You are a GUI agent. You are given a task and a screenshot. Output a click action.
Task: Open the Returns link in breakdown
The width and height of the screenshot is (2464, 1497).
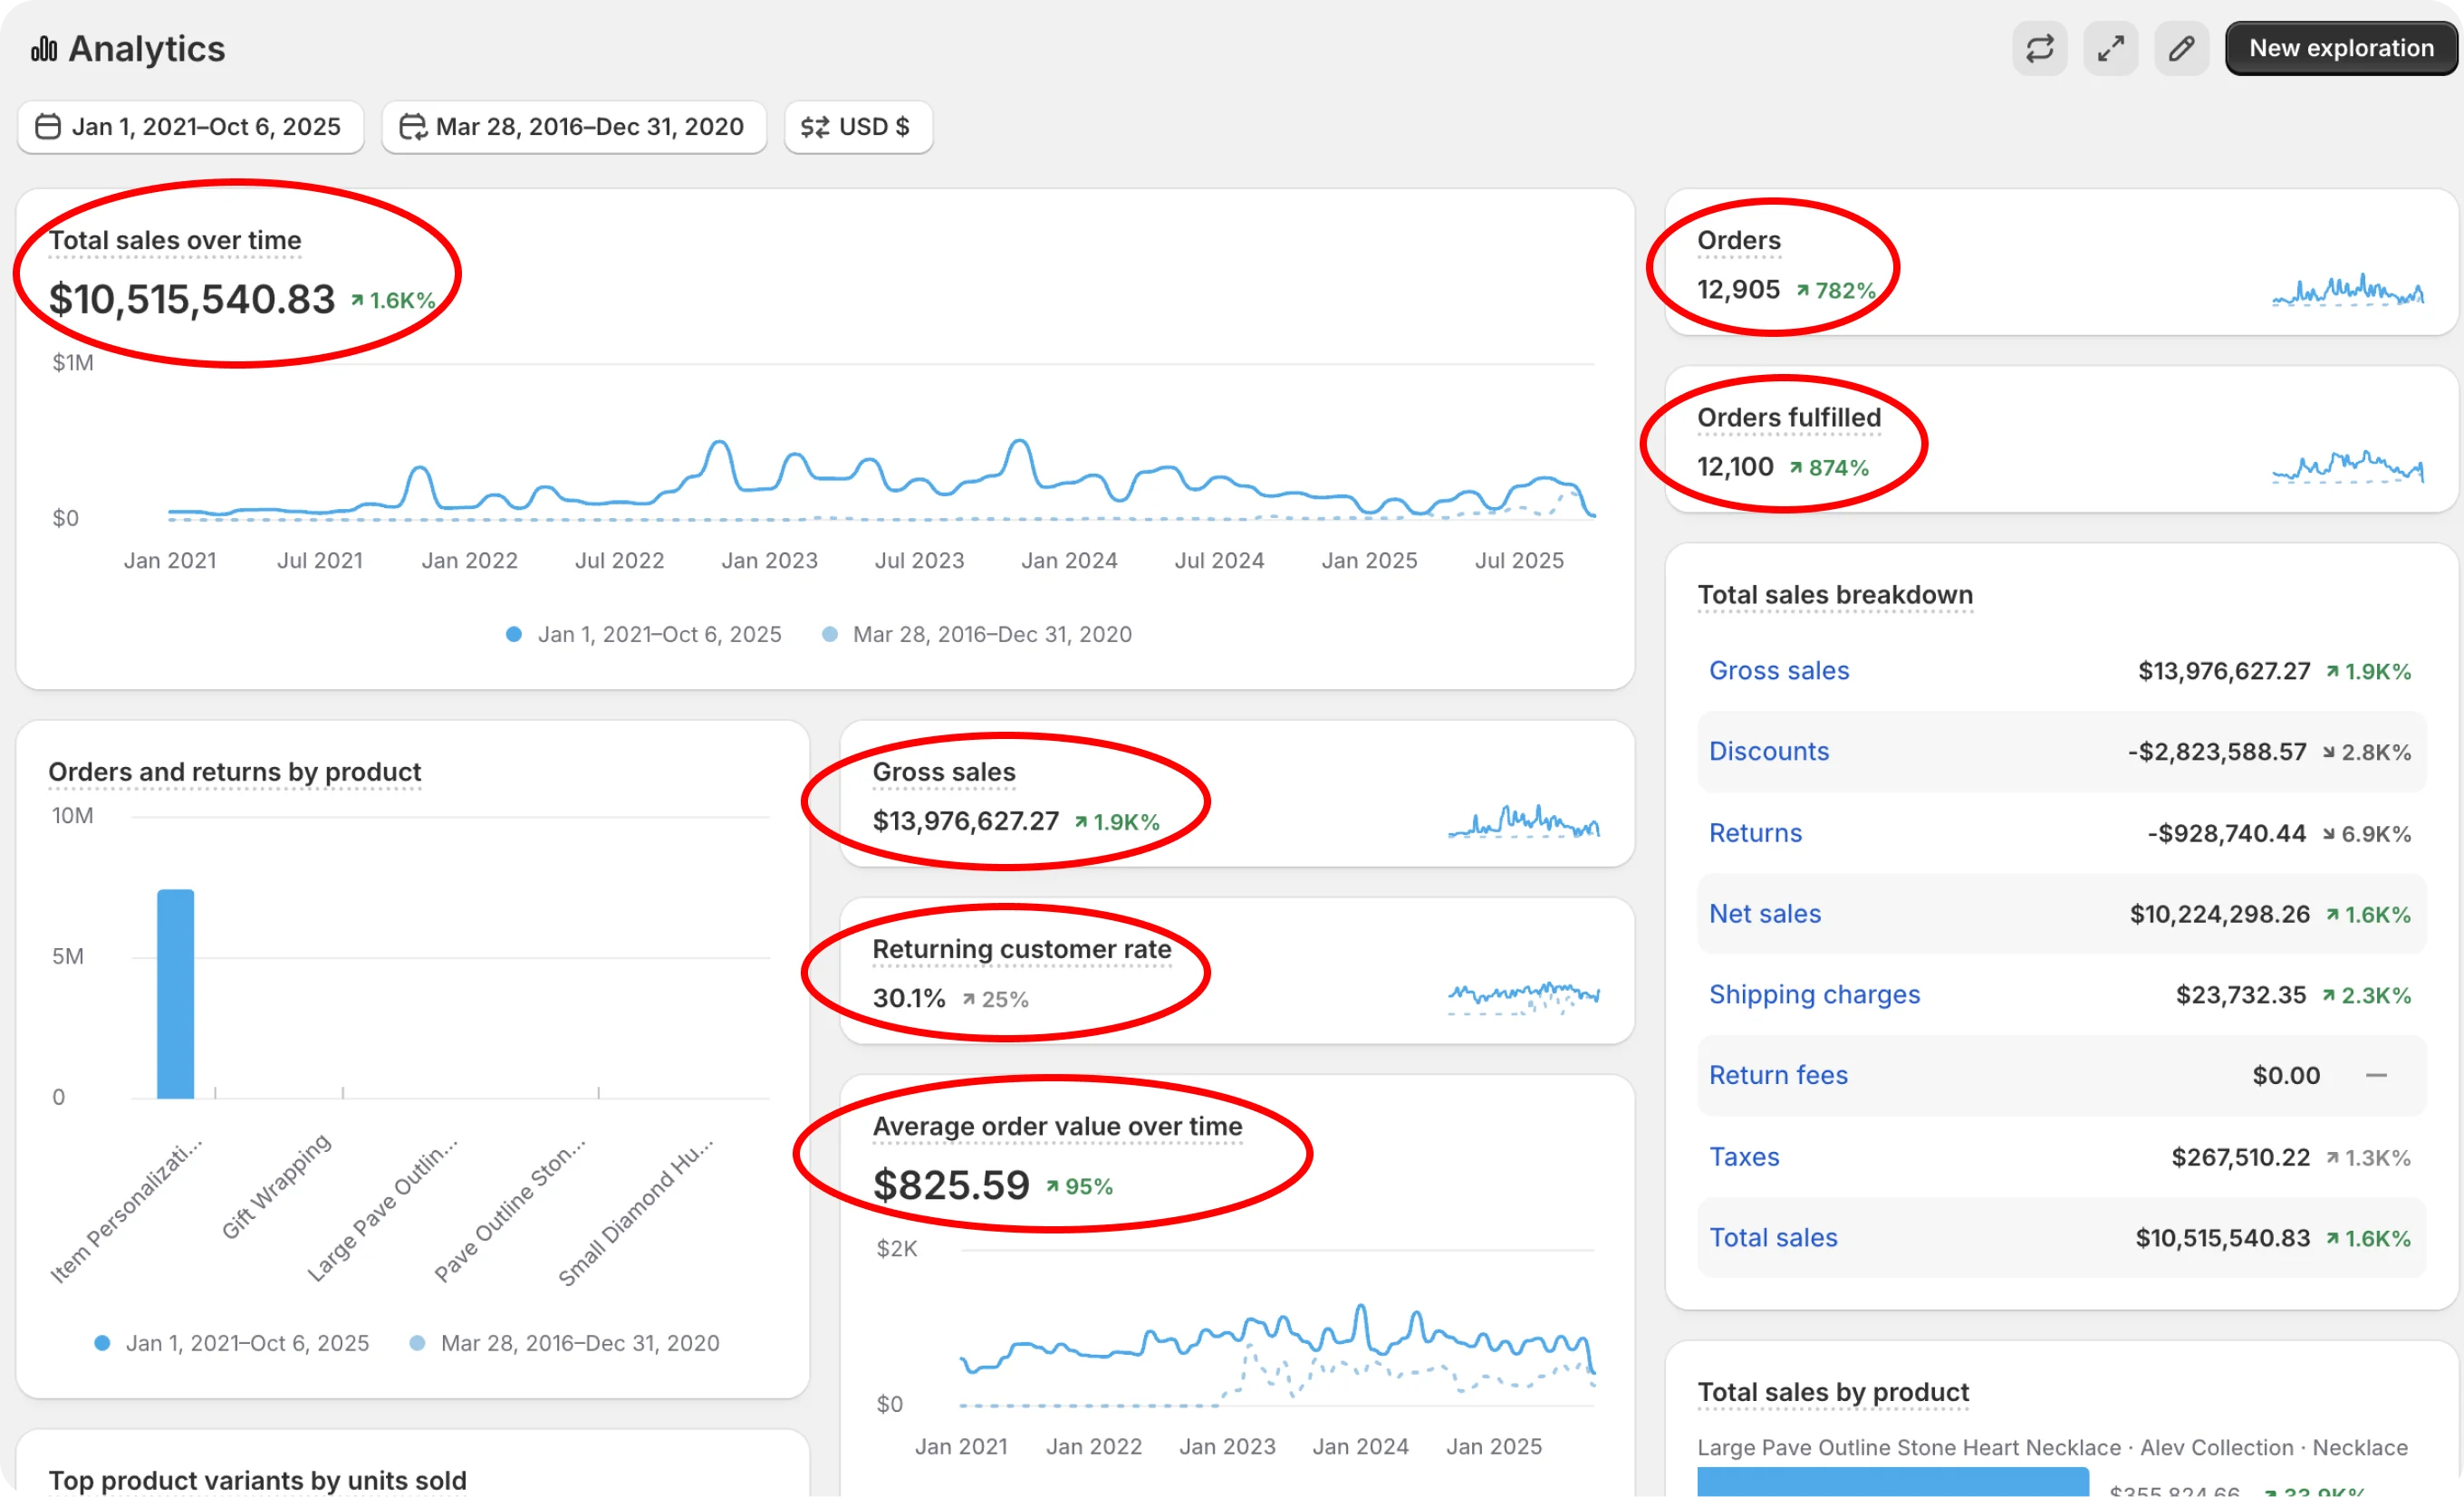click(x=1755, y=832)
